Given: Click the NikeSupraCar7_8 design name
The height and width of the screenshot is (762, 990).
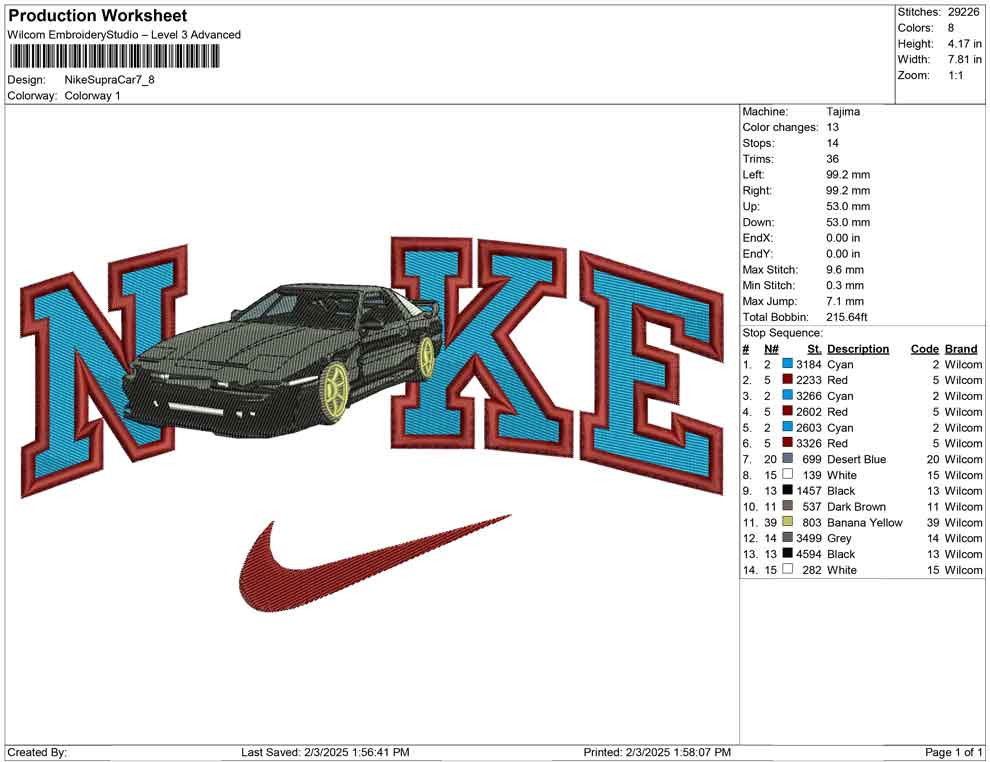Looking at the screenshot, I should pos(111,80).
